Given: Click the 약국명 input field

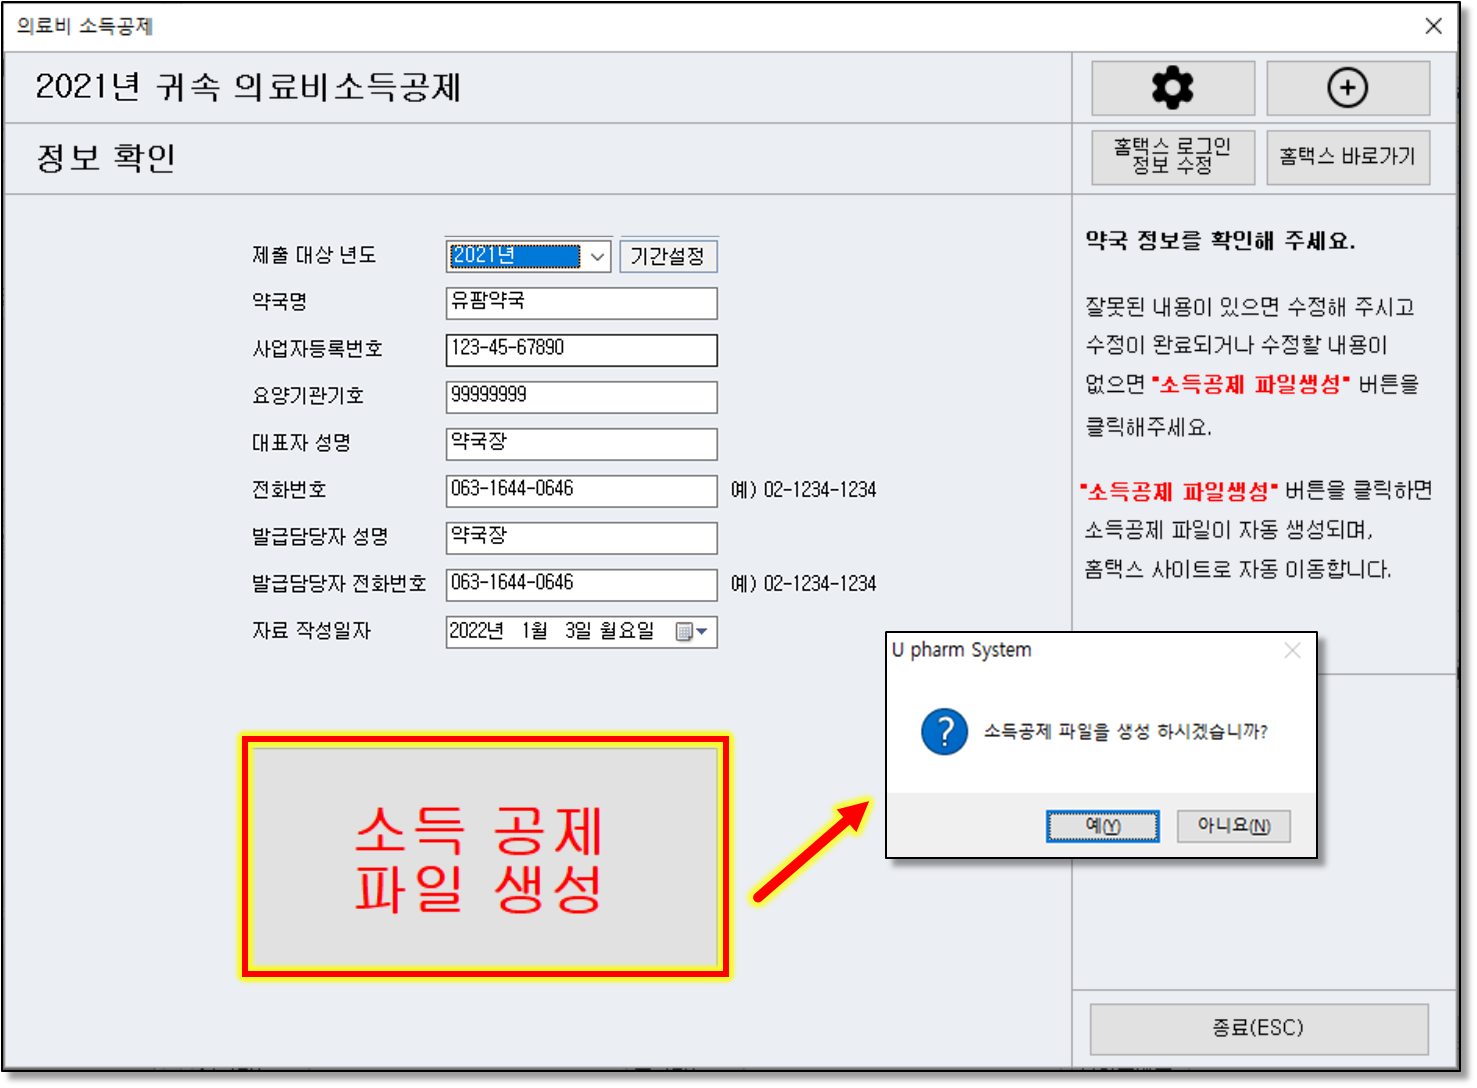Looking at the screenshot, I should 581,303.
